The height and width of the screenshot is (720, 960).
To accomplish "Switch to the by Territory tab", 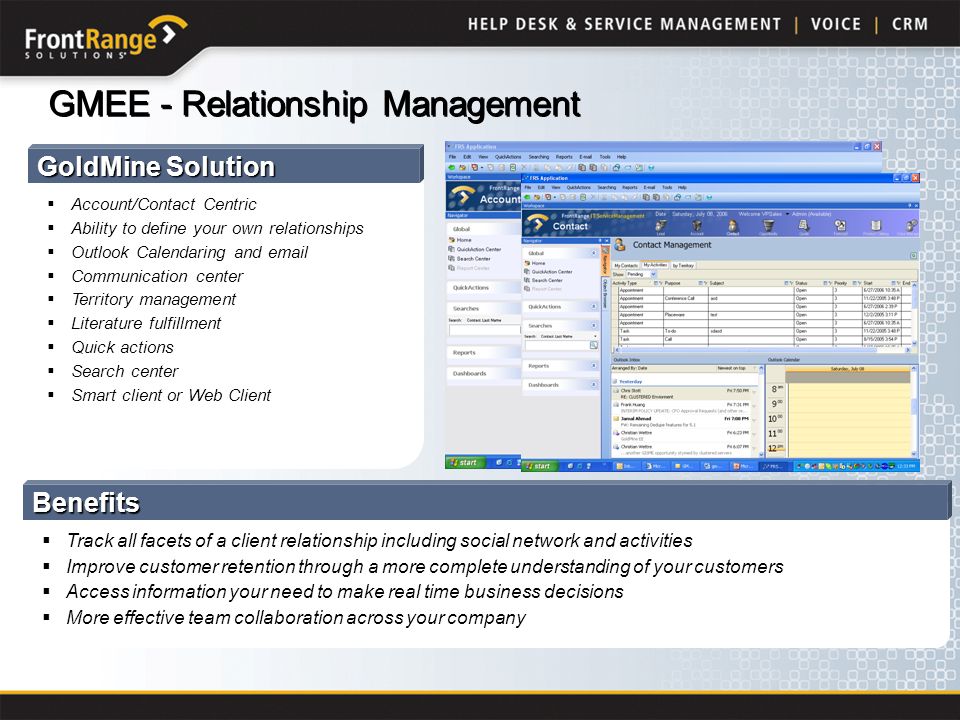I will [x=683, y=265].
